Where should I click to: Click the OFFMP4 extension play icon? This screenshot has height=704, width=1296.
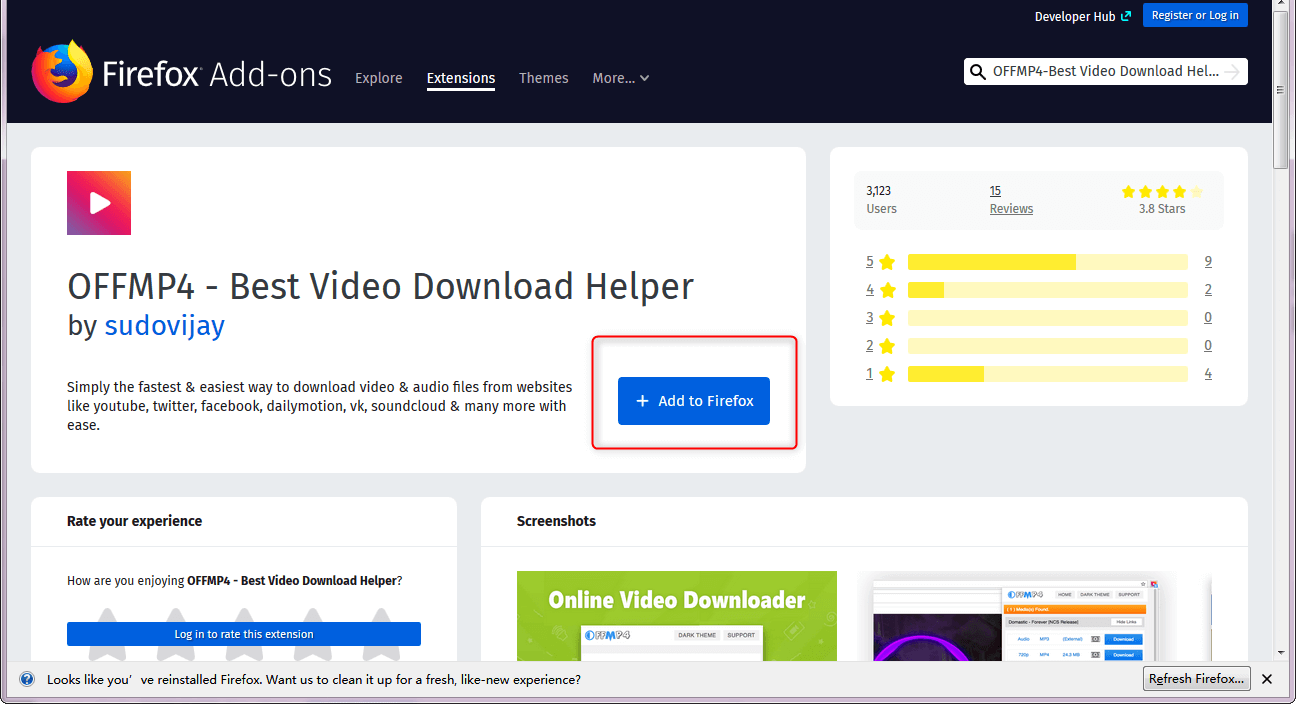(99, 203)
